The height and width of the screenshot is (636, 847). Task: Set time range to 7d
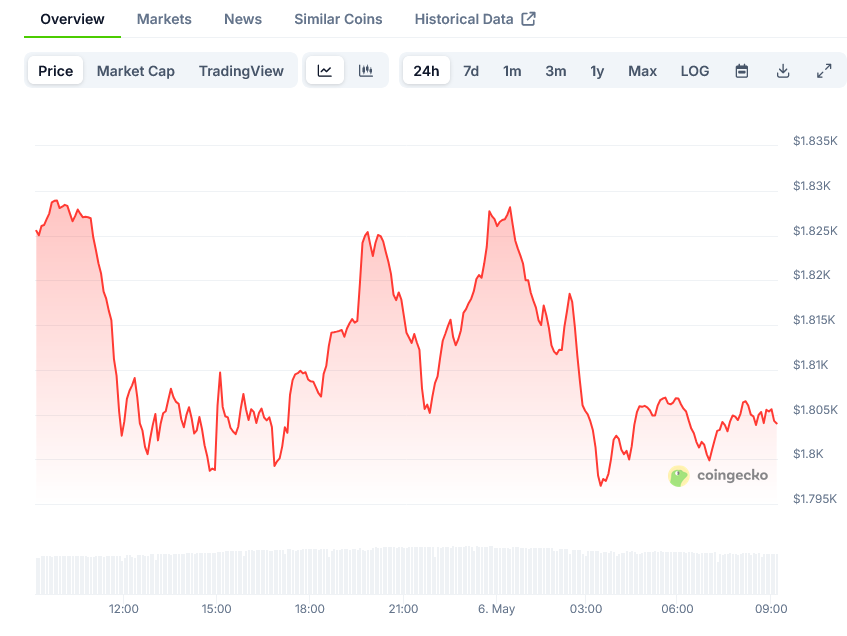[x=471, y=71]
